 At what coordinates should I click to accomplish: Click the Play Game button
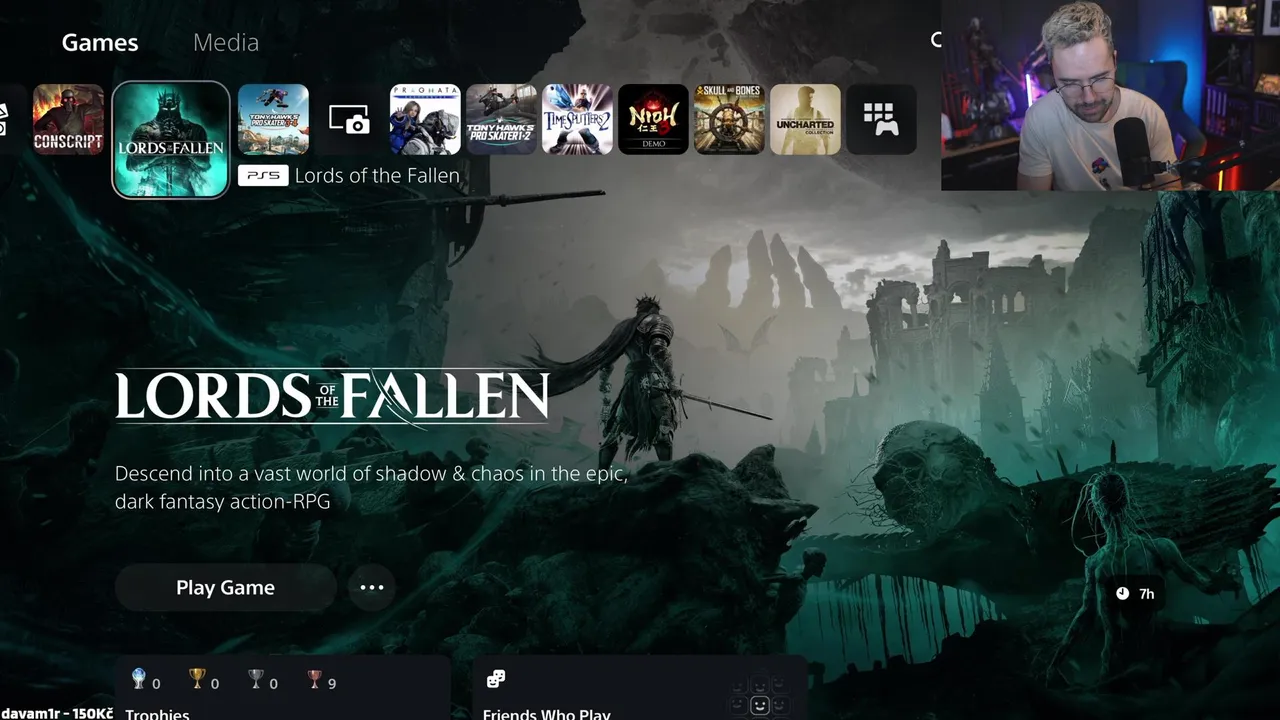point(225,587)
